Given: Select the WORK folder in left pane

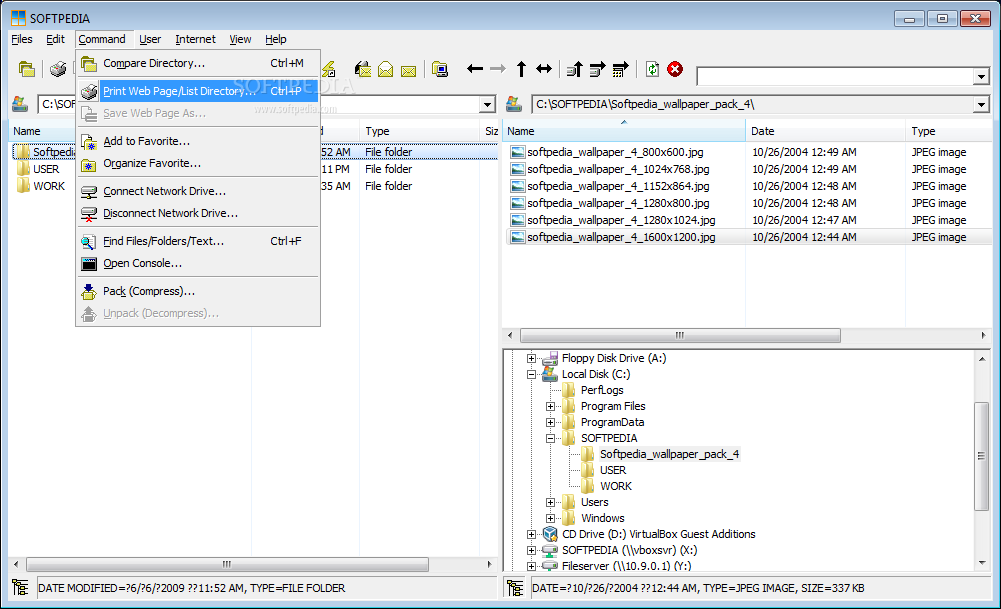Looking at the screenshot, I should tap(49, 186).
